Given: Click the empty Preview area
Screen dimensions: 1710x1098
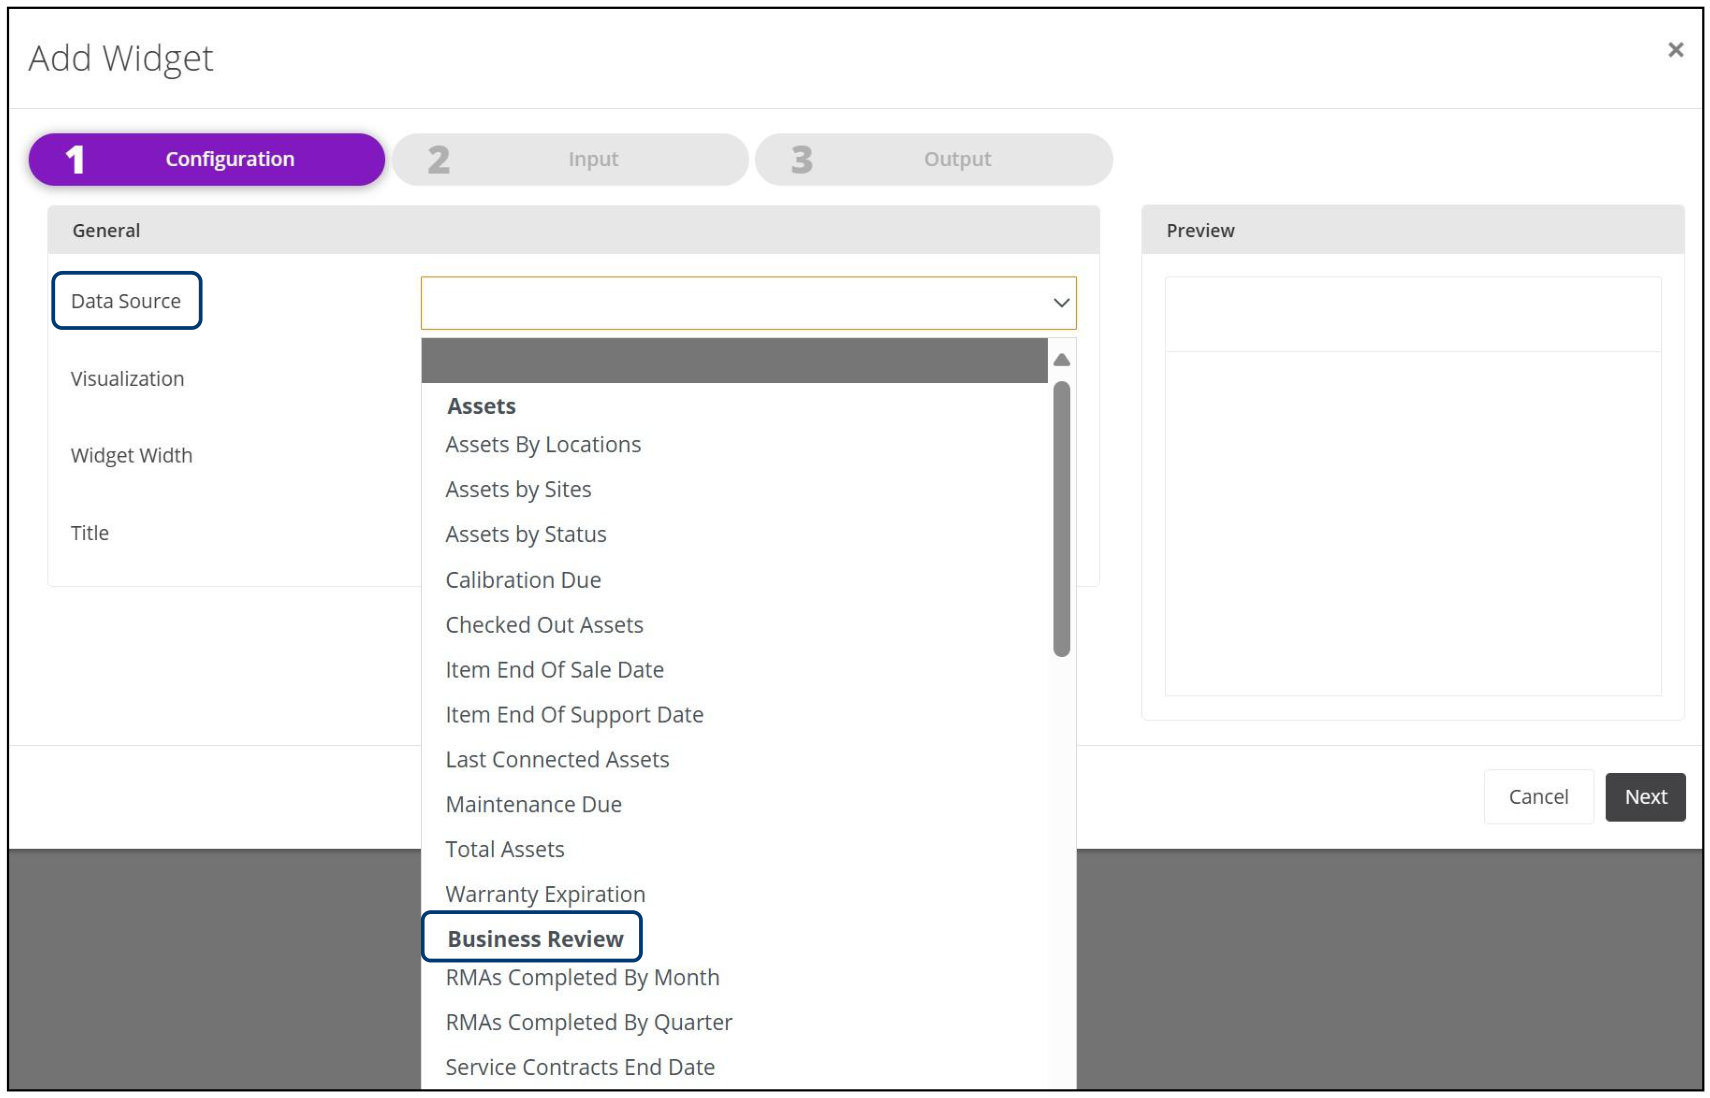Looking at the screenshot, I should click(1412, 486).
